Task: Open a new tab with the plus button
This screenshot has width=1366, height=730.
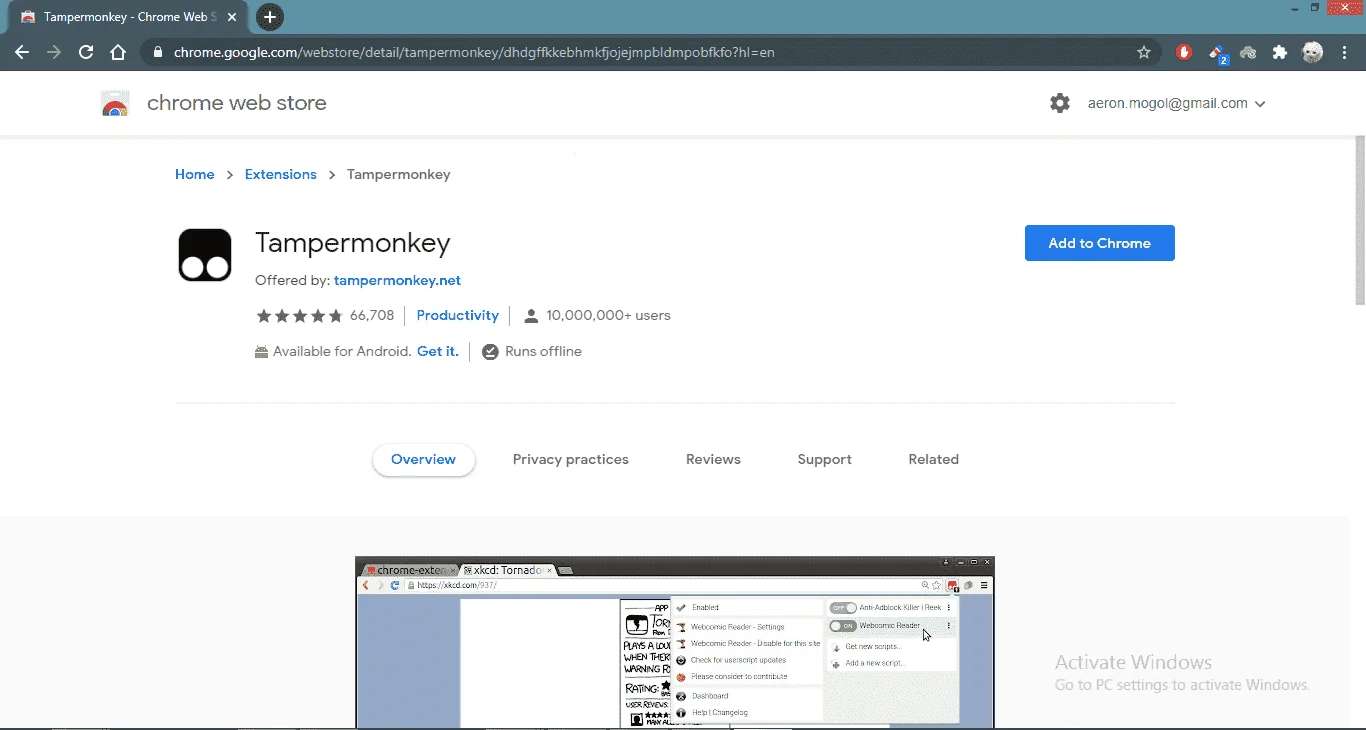Action: 270,17
